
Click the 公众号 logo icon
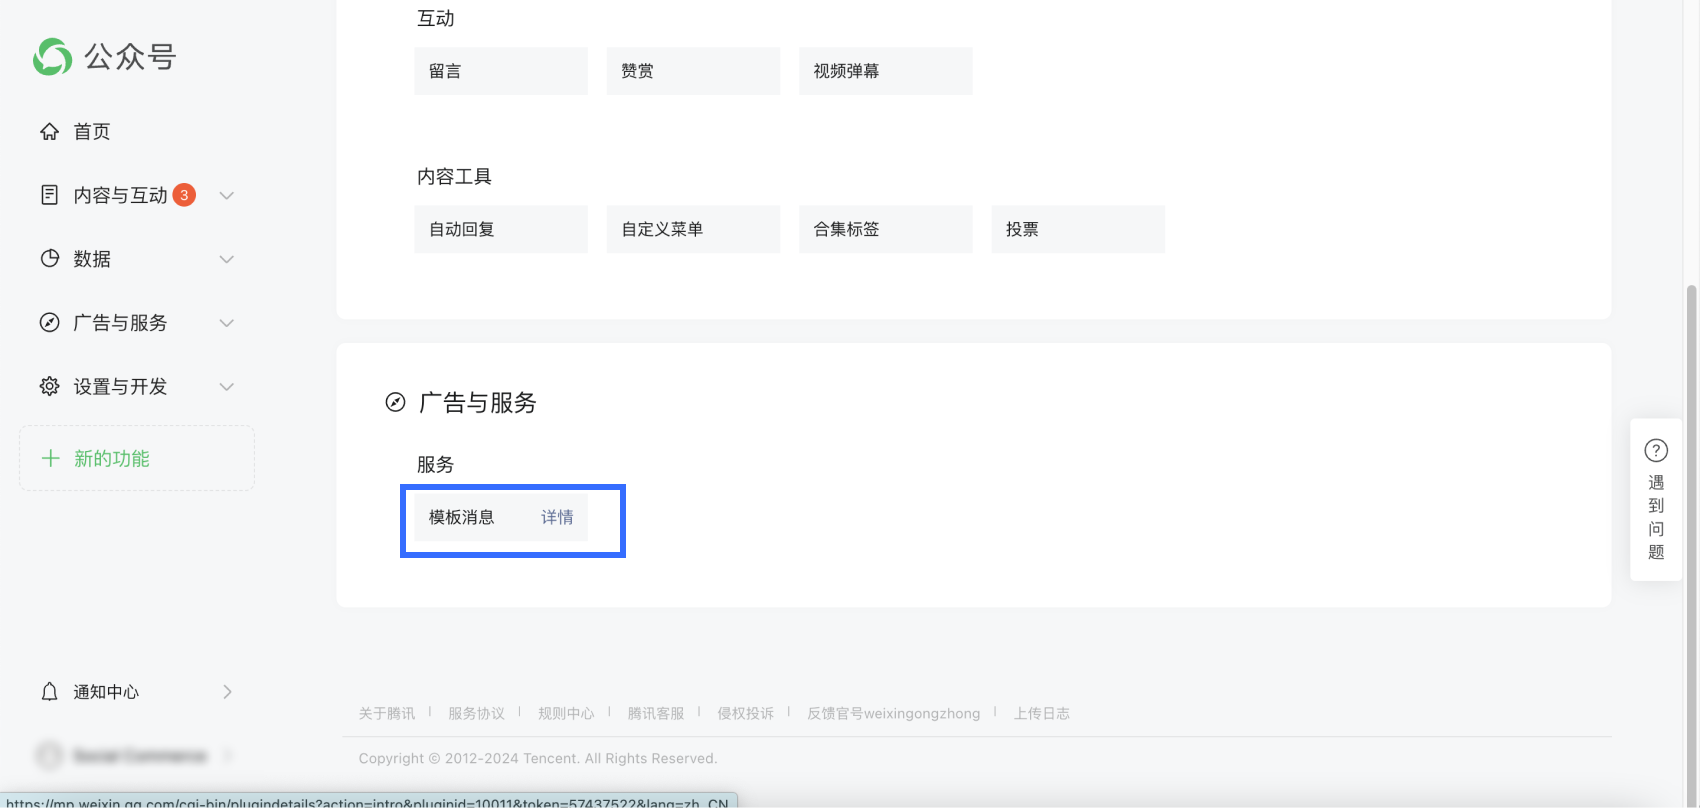[52, 57]
